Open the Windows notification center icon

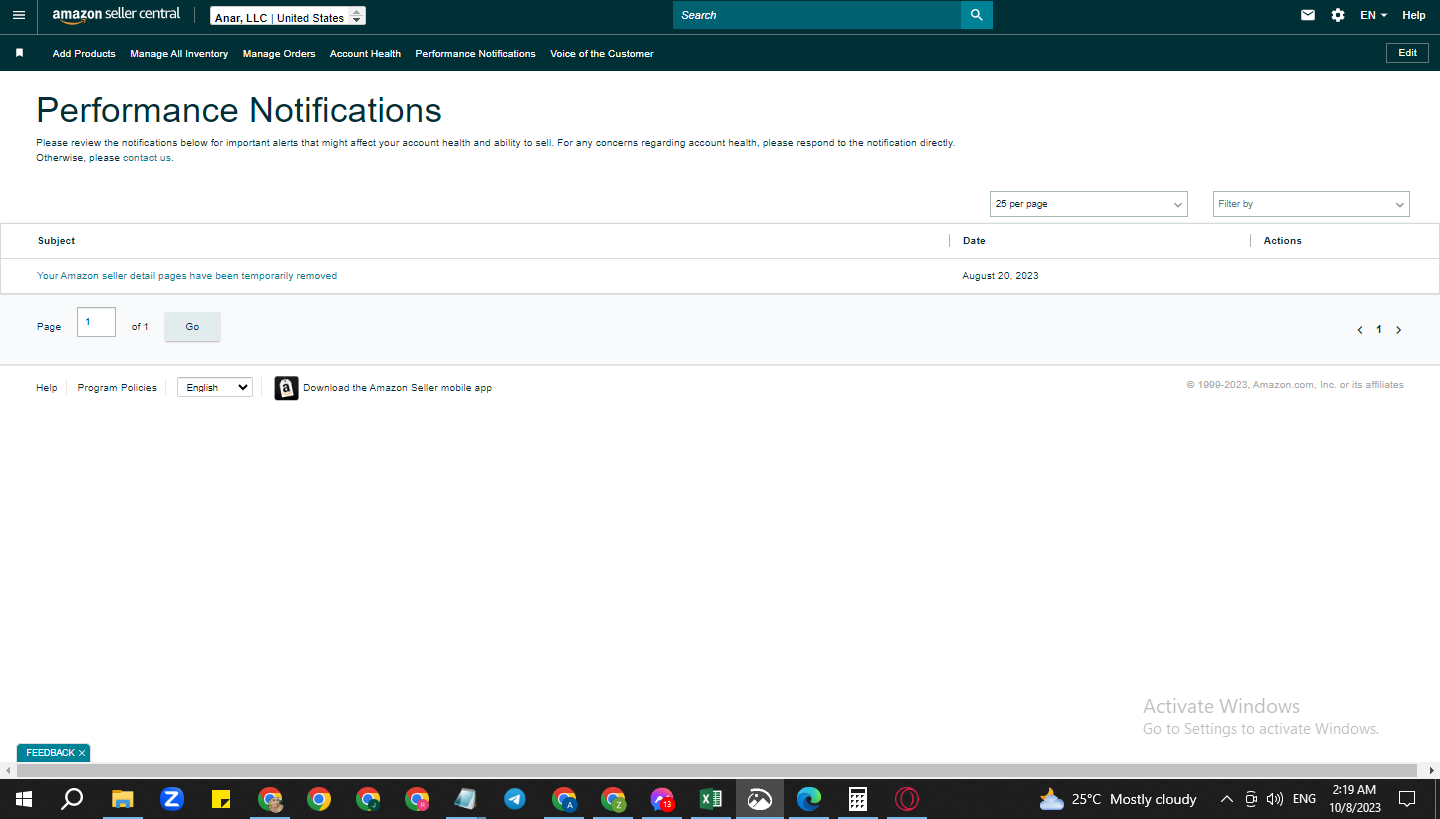tap(1407, 799)
